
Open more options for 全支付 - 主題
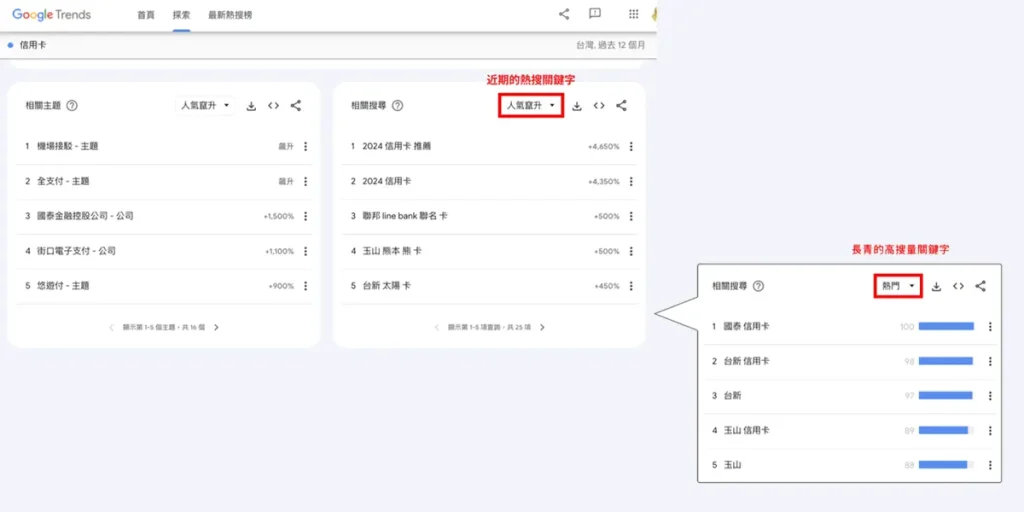306,182
